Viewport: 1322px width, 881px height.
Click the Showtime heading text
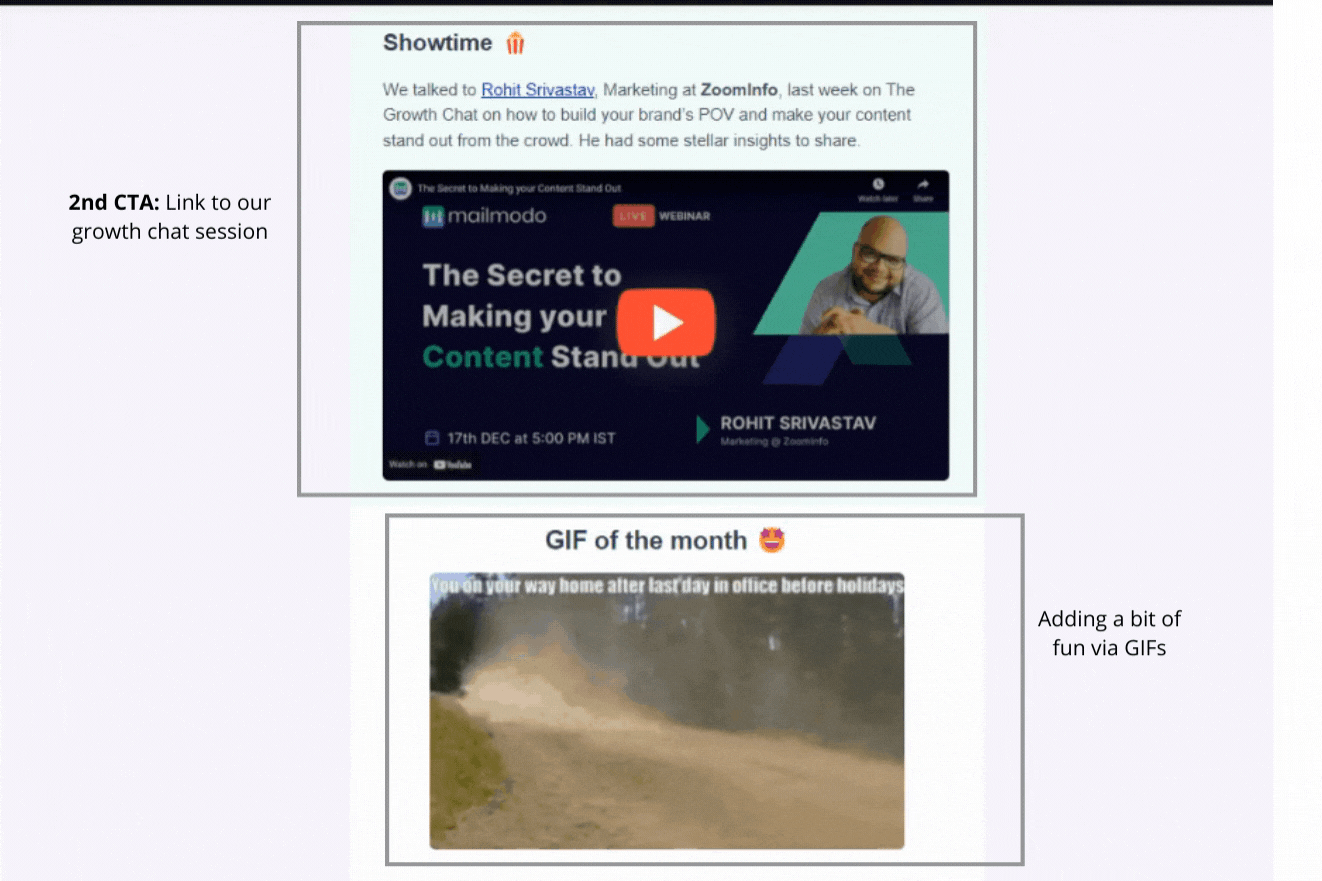(438, 43)
